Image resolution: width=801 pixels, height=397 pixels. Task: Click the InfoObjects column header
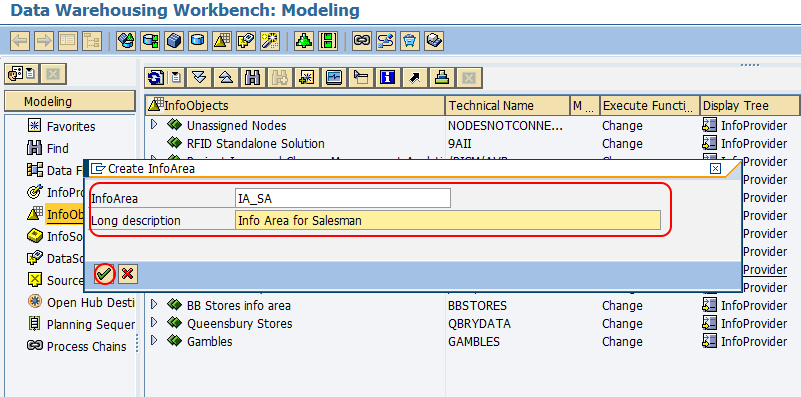(x=295, y=106)
